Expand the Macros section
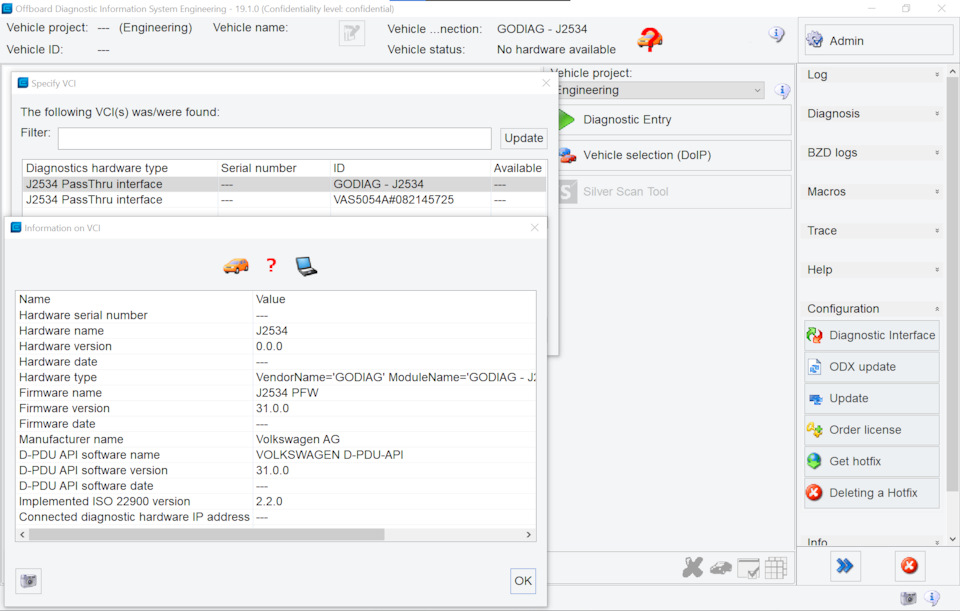The height and width of the screenshot is (611, 960). pyautogui.click(x=936, y=192)
